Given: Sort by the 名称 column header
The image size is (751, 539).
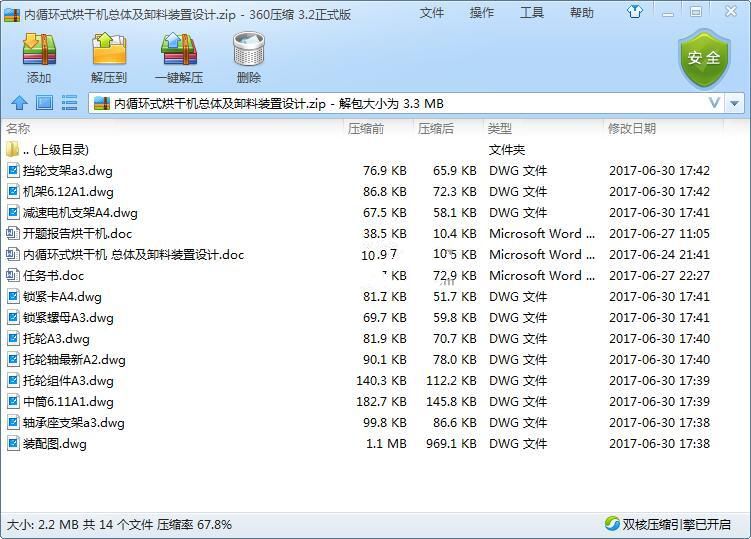Looking at the screenshot, I should [x=18, y=128].
